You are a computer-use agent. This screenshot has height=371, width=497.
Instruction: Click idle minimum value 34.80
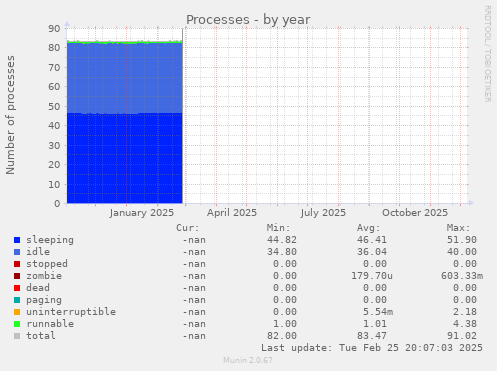coord(282,252)
